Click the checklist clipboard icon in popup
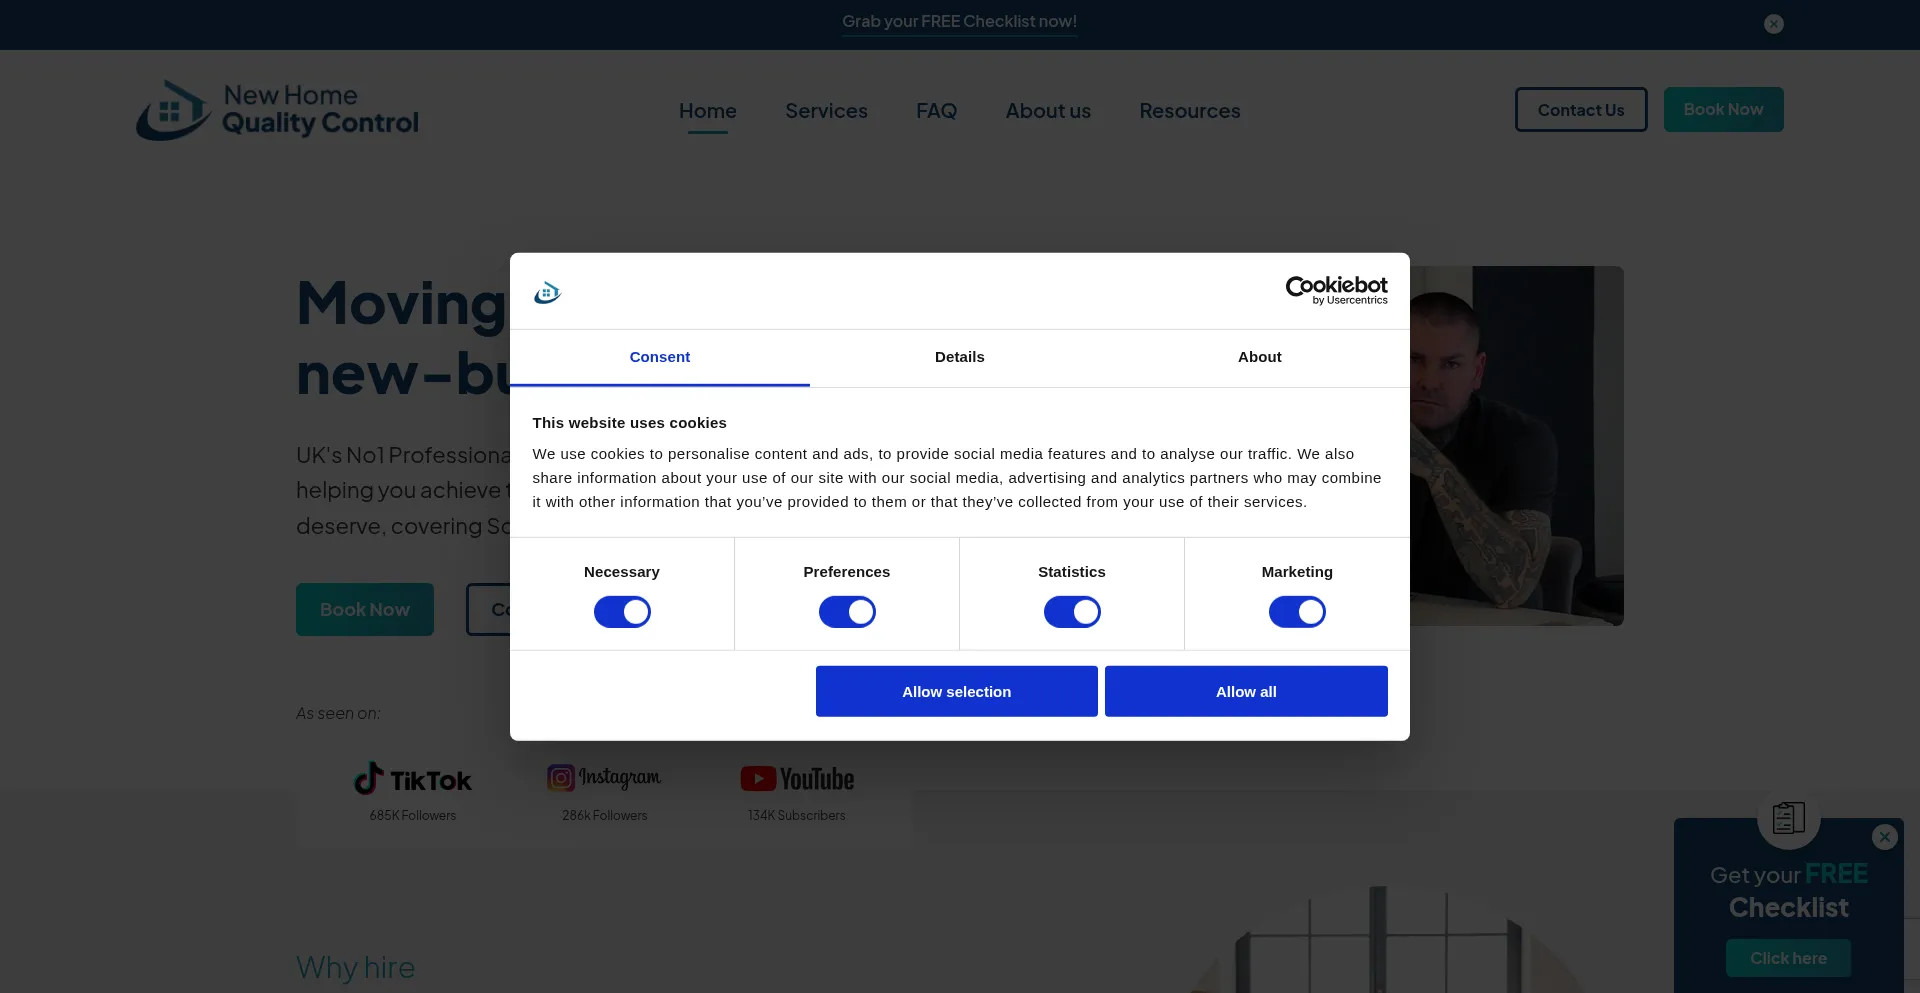The width and height of the screenshot is (1920, 993). pyautogui.click(x=1788, y=817)
